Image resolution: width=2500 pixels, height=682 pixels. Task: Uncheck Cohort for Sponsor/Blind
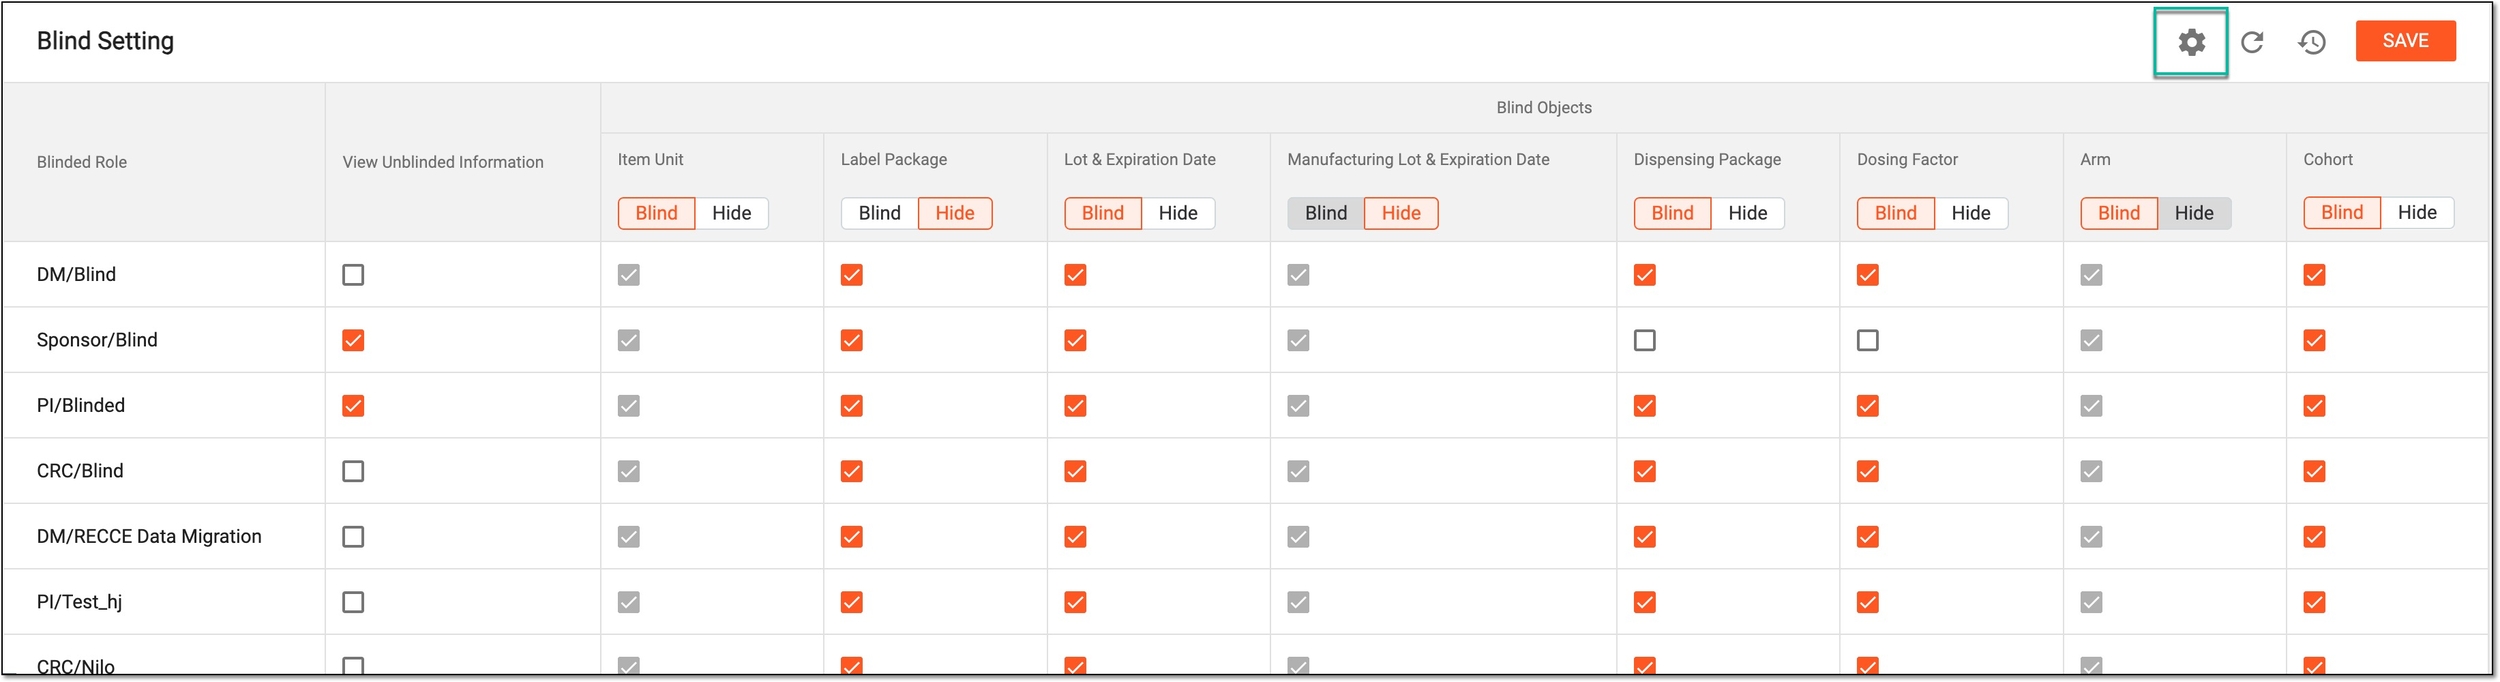tap(2315, 340)
